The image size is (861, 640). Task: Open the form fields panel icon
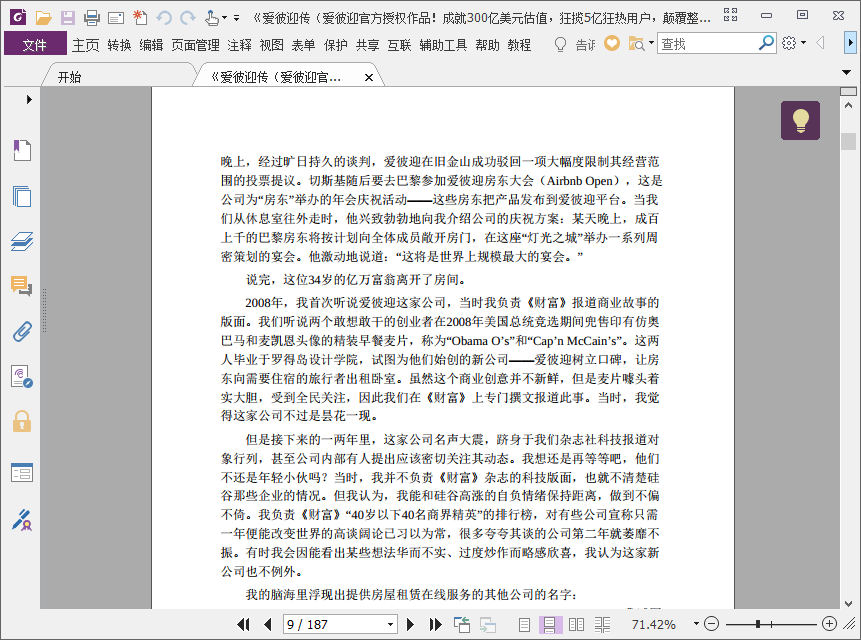[22, 473]
